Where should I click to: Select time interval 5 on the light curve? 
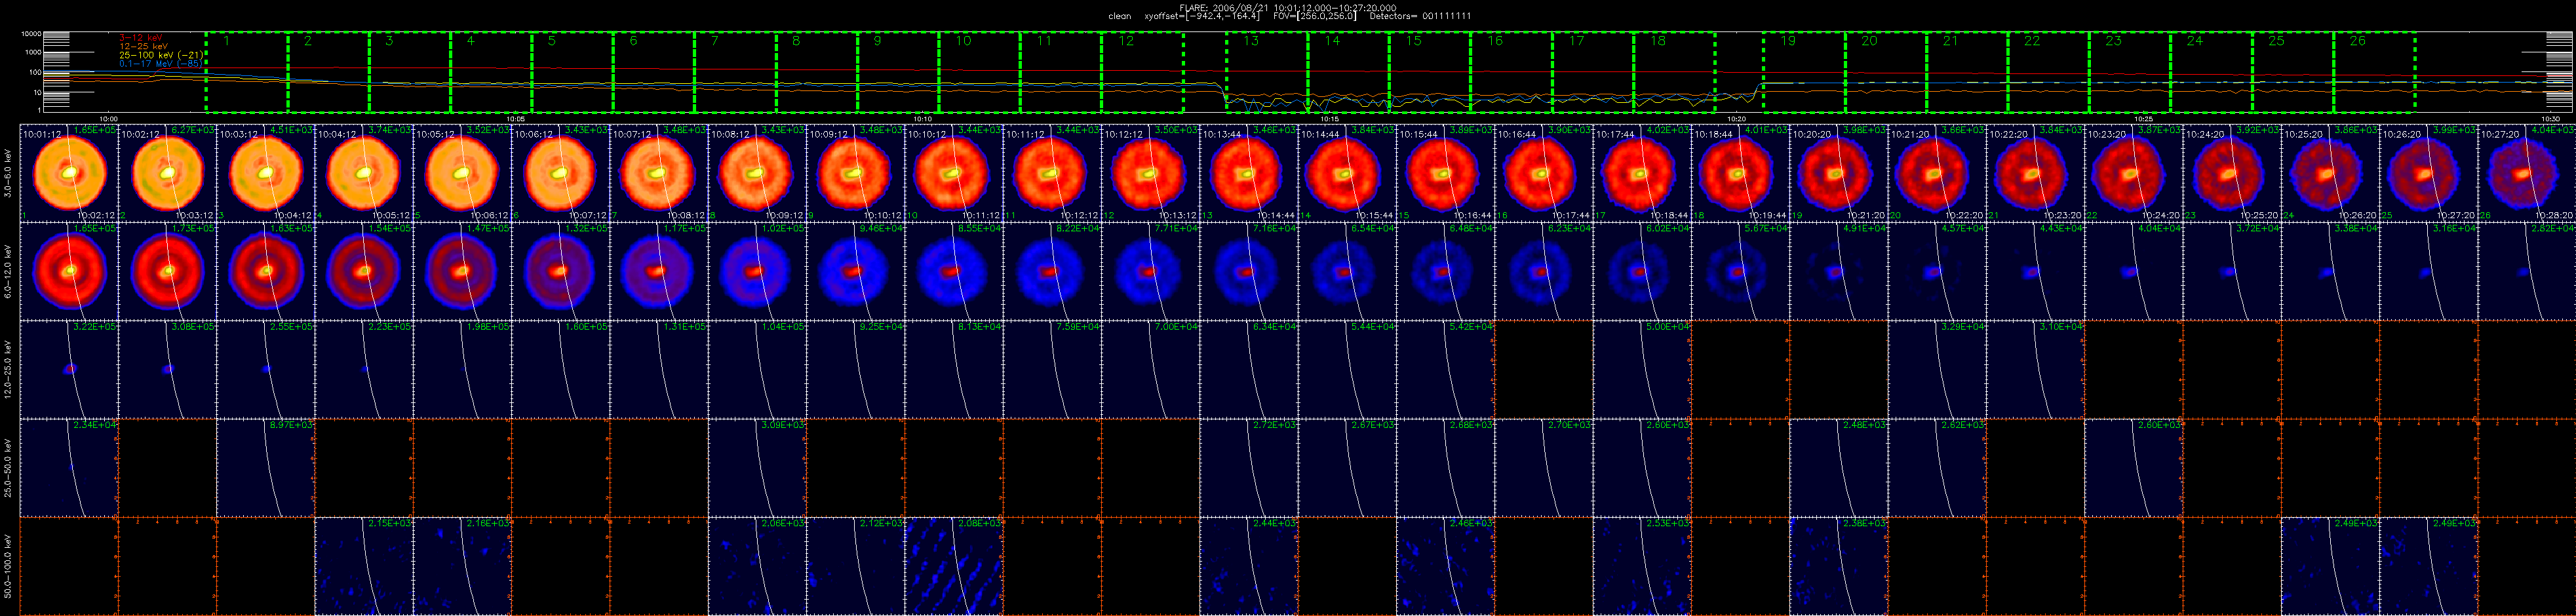[572, 72]
